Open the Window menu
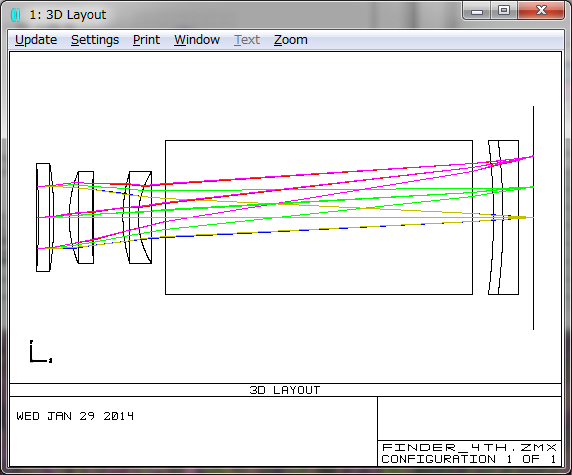572x475 pixels. (x=197, y=40)
